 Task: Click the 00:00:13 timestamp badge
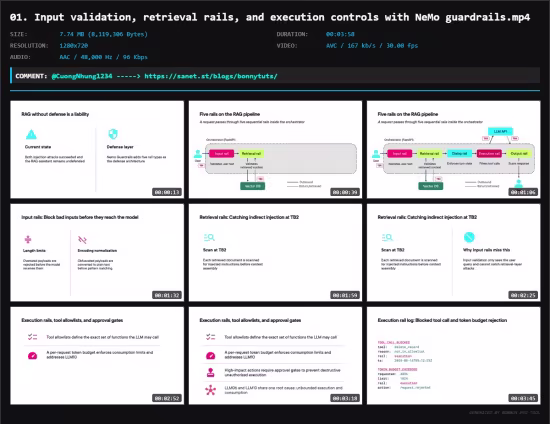167,192
